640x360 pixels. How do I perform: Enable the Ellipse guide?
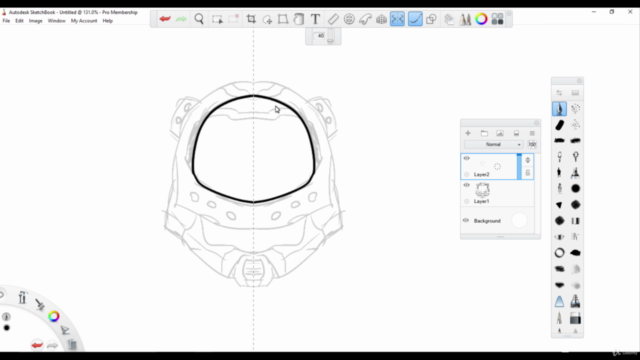point(349,19)
